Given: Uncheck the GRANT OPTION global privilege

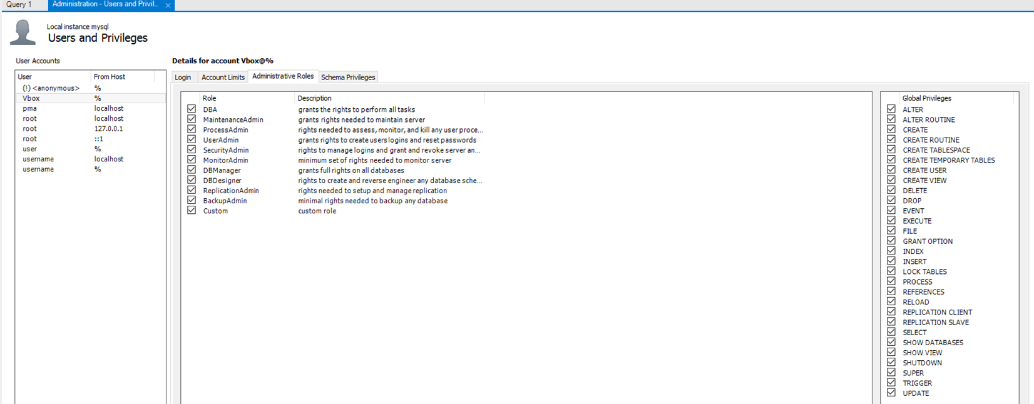Looking at the screenshot, I should point(891,241).
